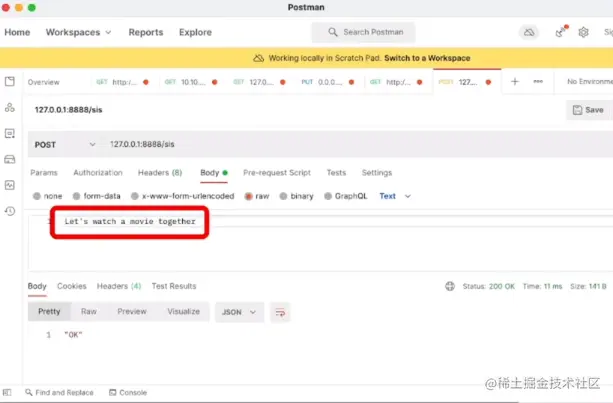The height and width of the screenshot is (403, 613).
Task: Open the Params tab
Action: [44, 173]
